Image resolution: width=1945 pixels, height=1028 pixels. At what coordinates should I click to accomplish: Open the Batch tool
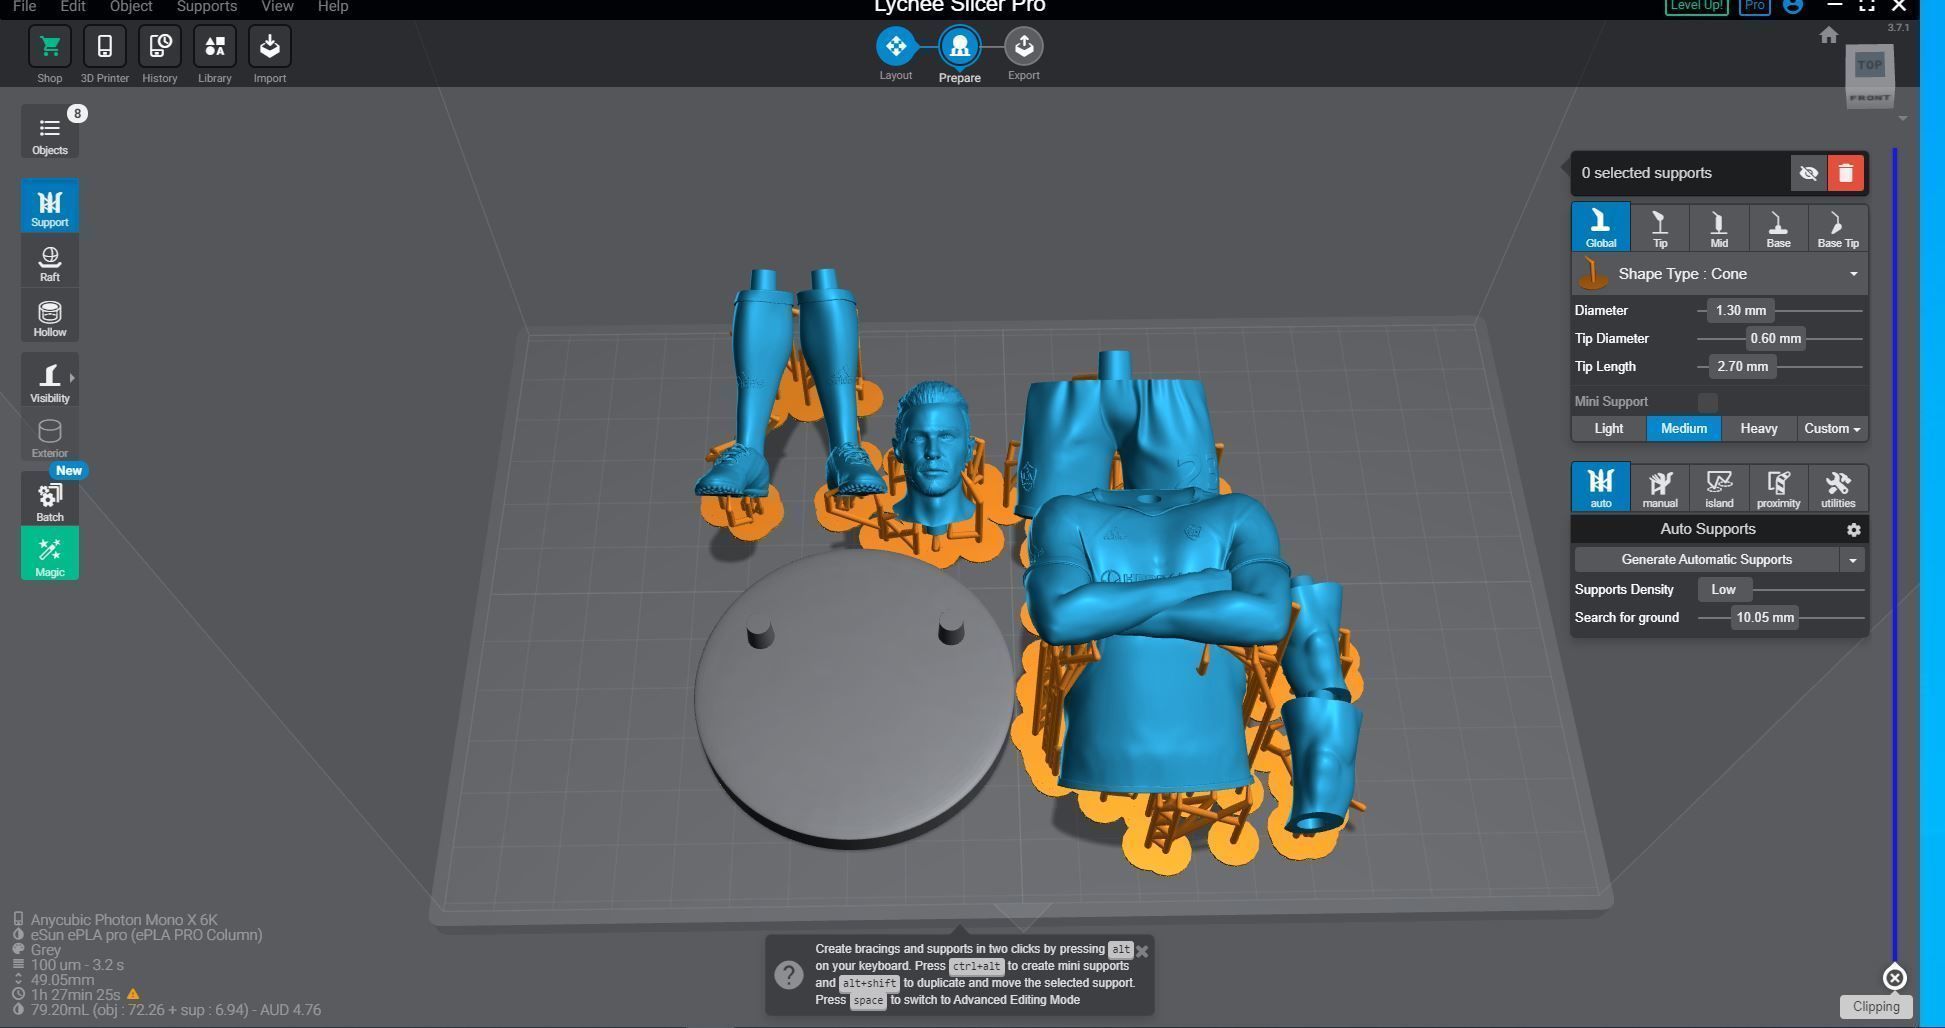tap(49, 499)
